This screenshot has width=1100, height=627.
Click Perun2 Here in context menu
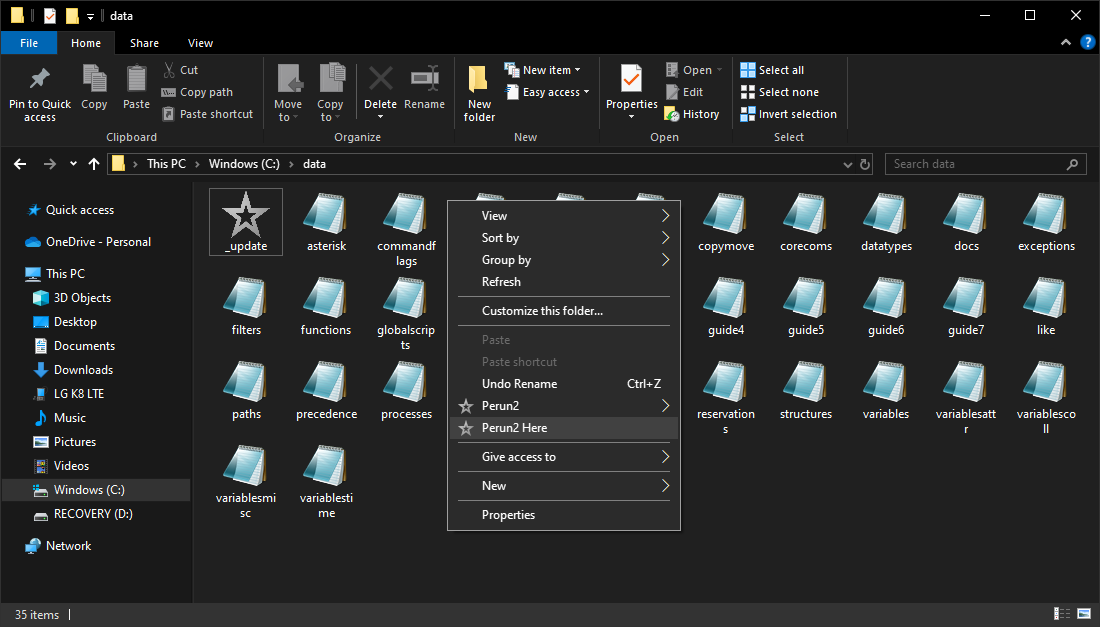pyautogui.click(x=563, y=428)
